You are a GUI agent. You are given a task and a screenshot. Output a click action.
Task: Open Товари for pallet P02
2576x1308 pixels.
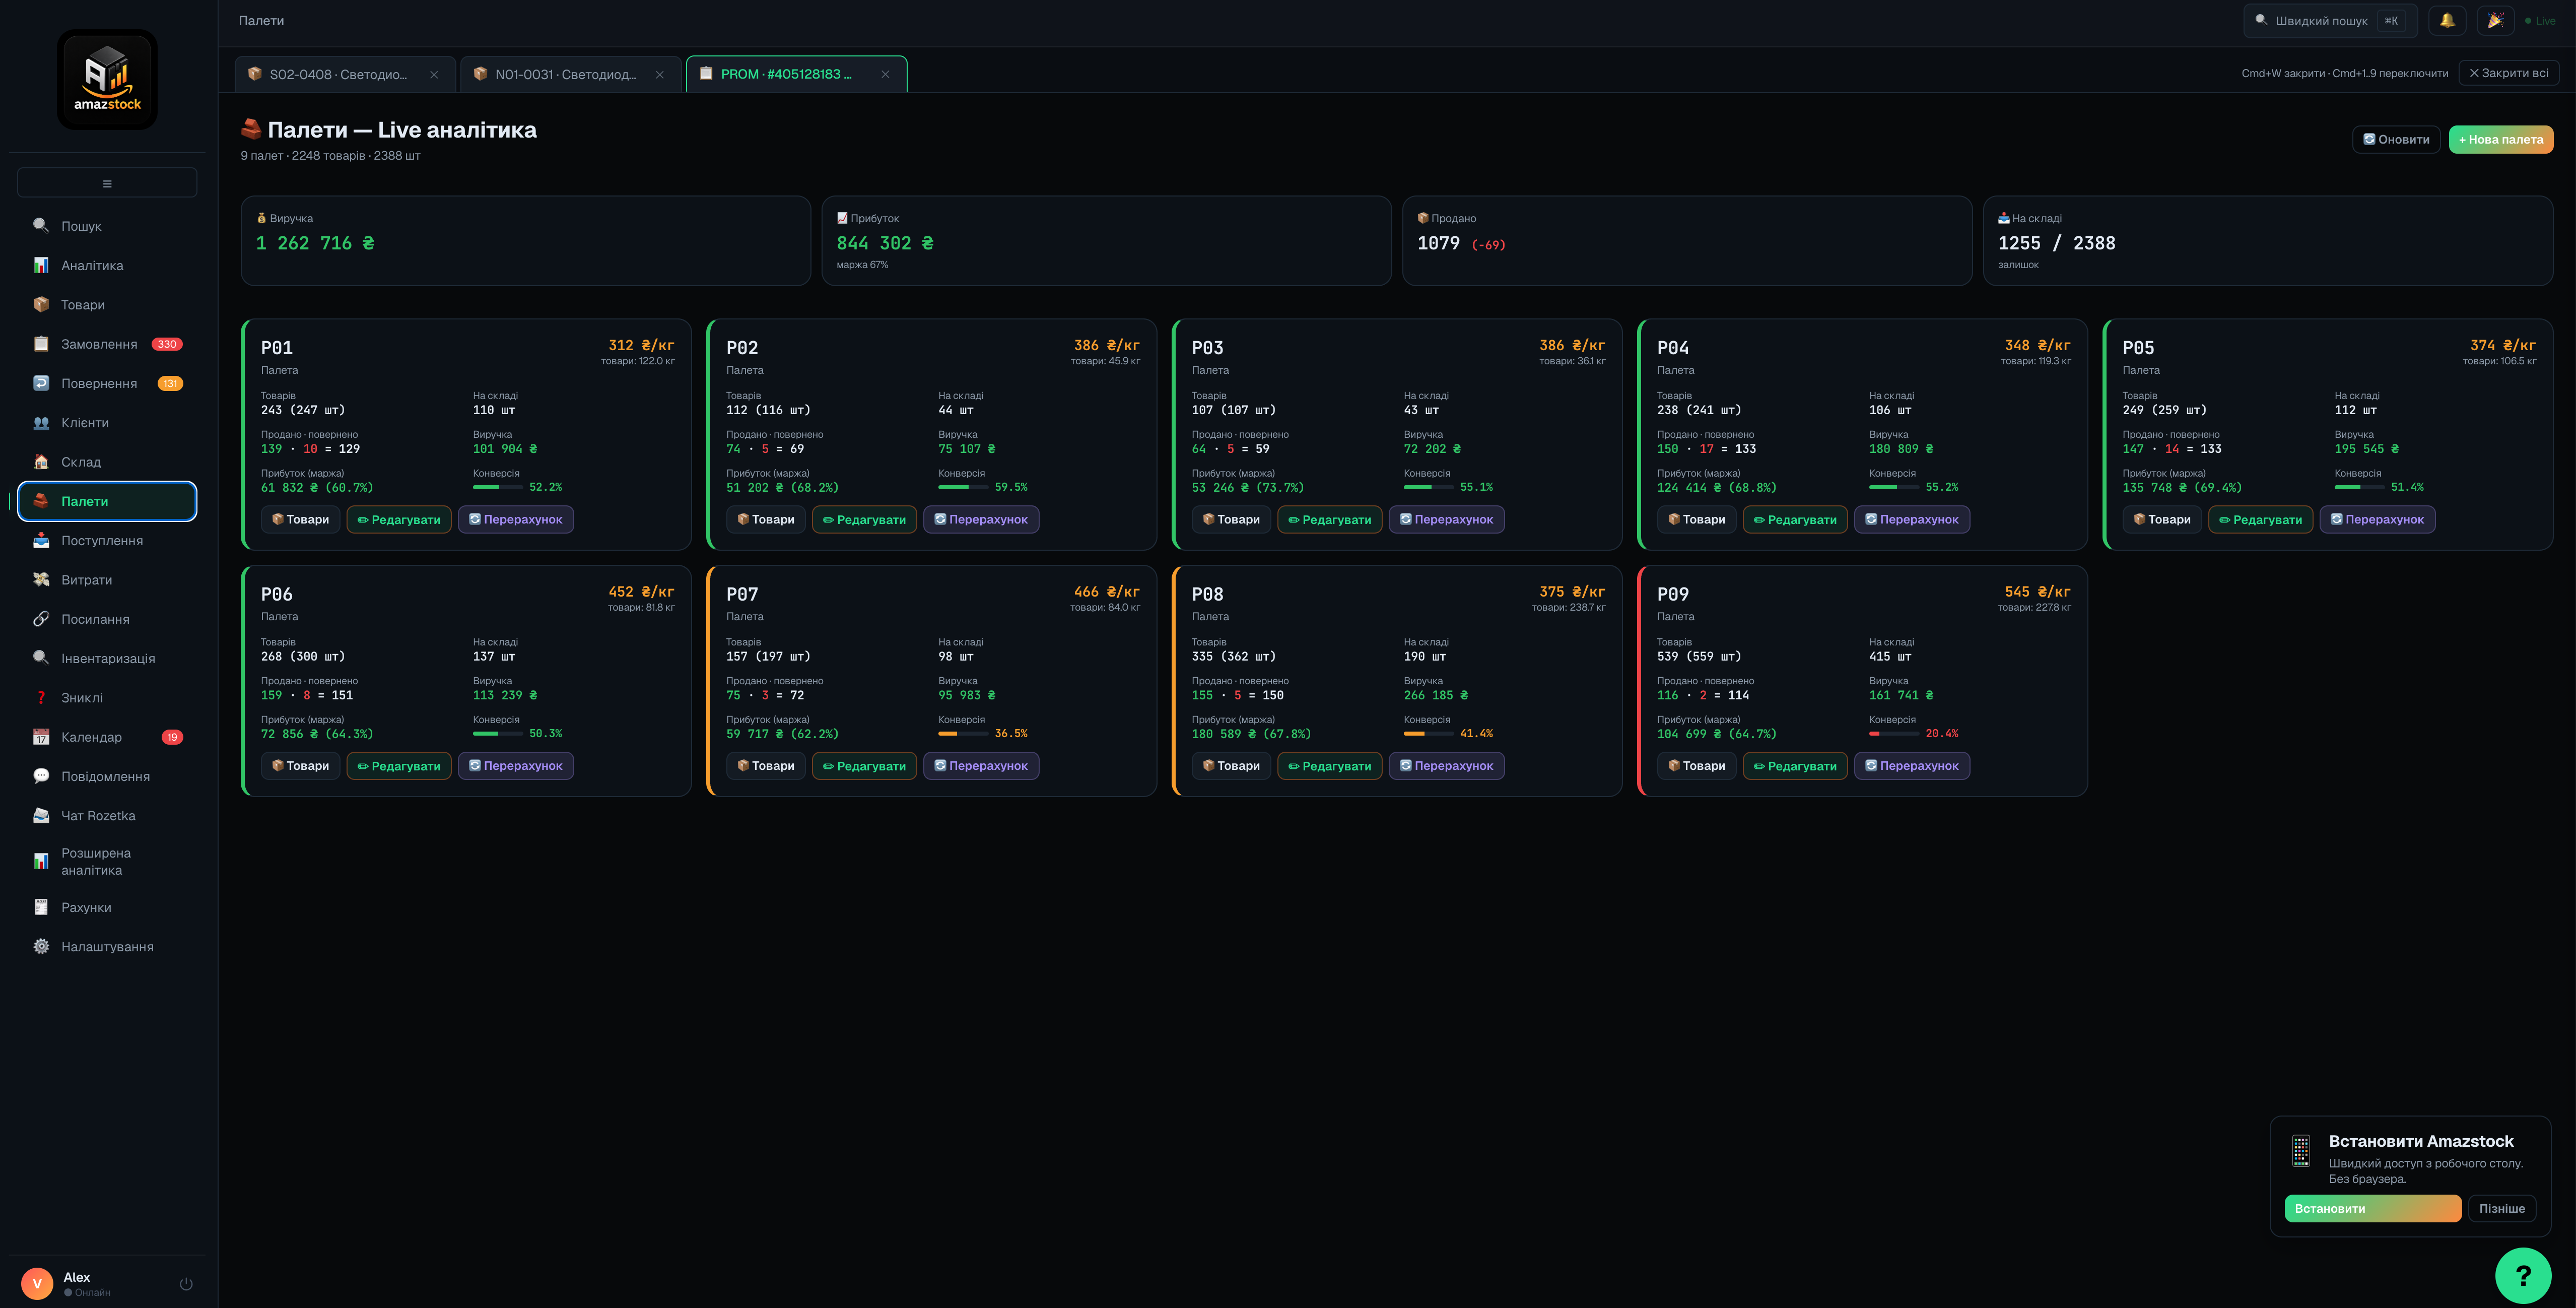[x=766, y=519]
